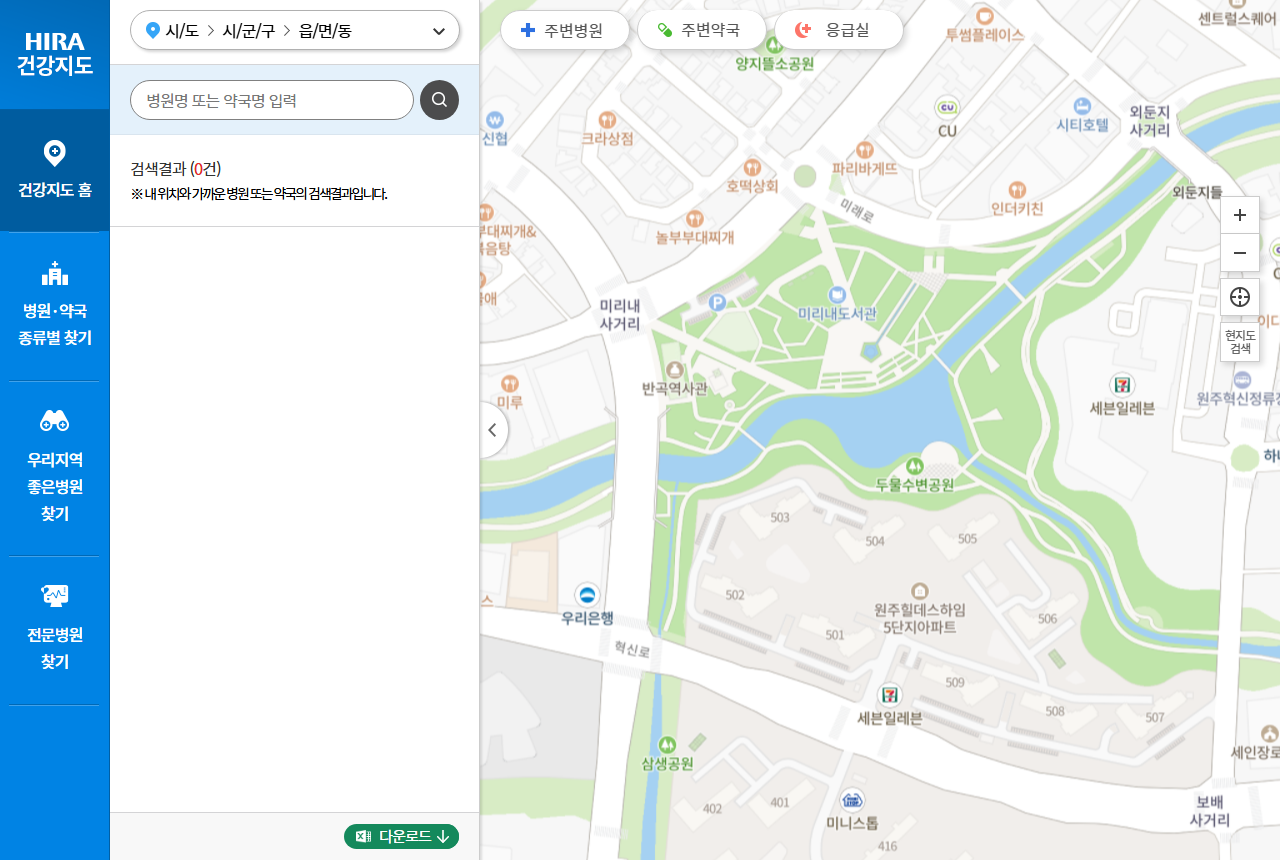
Task: Click the 파리바게뜨 bakery marker
Action: tap(864, 149)
